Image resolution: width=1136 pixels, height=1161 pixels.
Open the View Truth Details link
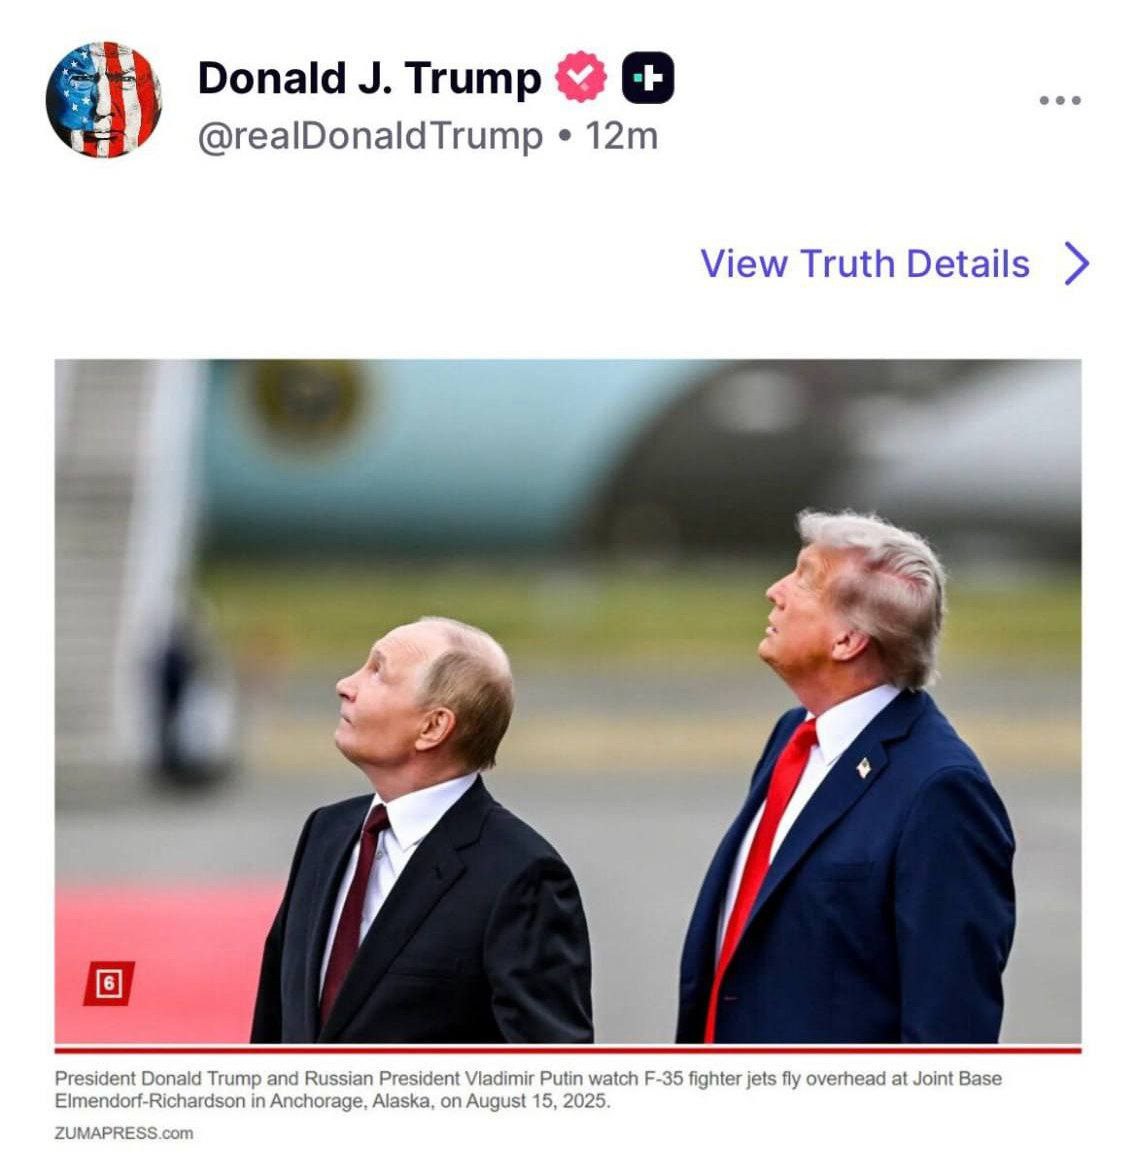point(865,264)
